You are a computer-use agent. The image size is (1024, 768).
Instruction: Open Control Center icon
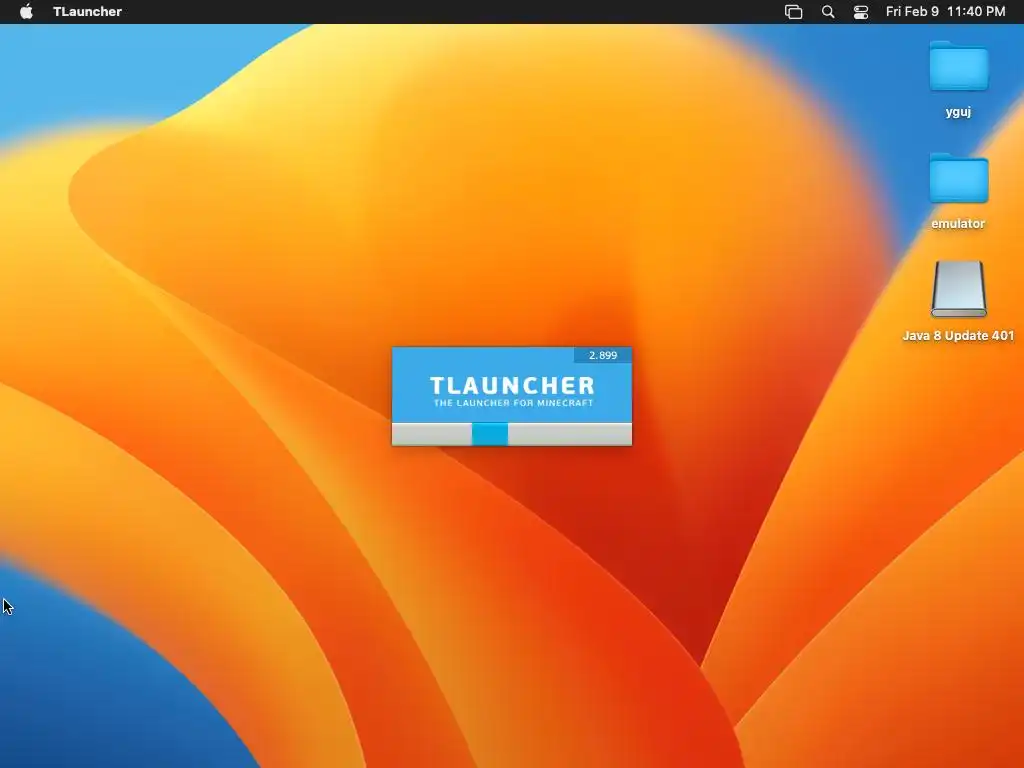pyautogui.click(x=861, y=12)
